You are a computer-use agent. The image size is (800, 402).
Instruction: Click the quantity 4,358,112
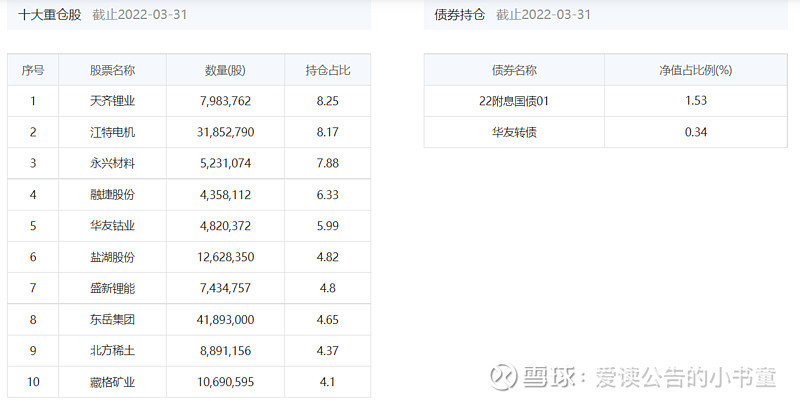point(226,194)
